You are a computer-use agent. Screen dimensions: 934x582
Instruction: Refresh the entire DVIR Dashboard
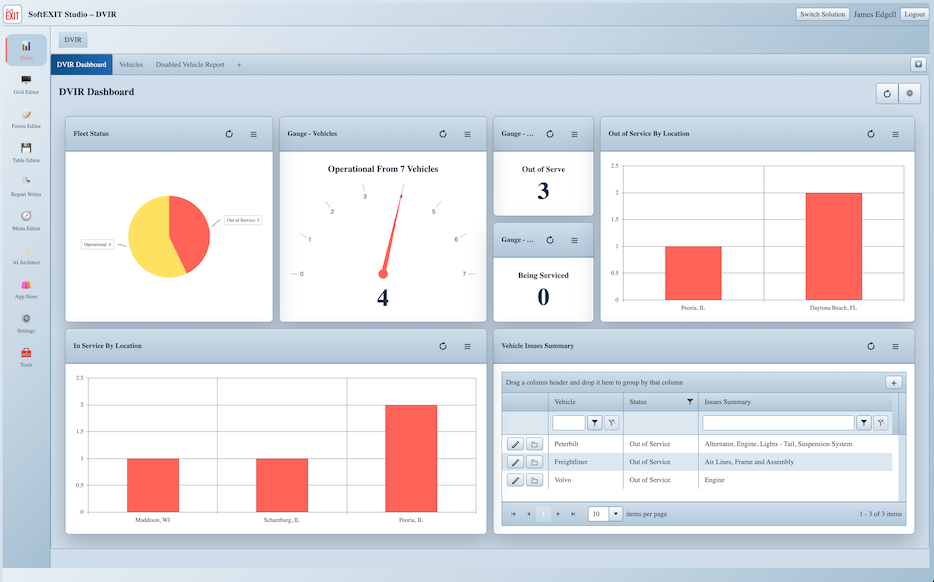coord(887,94)
